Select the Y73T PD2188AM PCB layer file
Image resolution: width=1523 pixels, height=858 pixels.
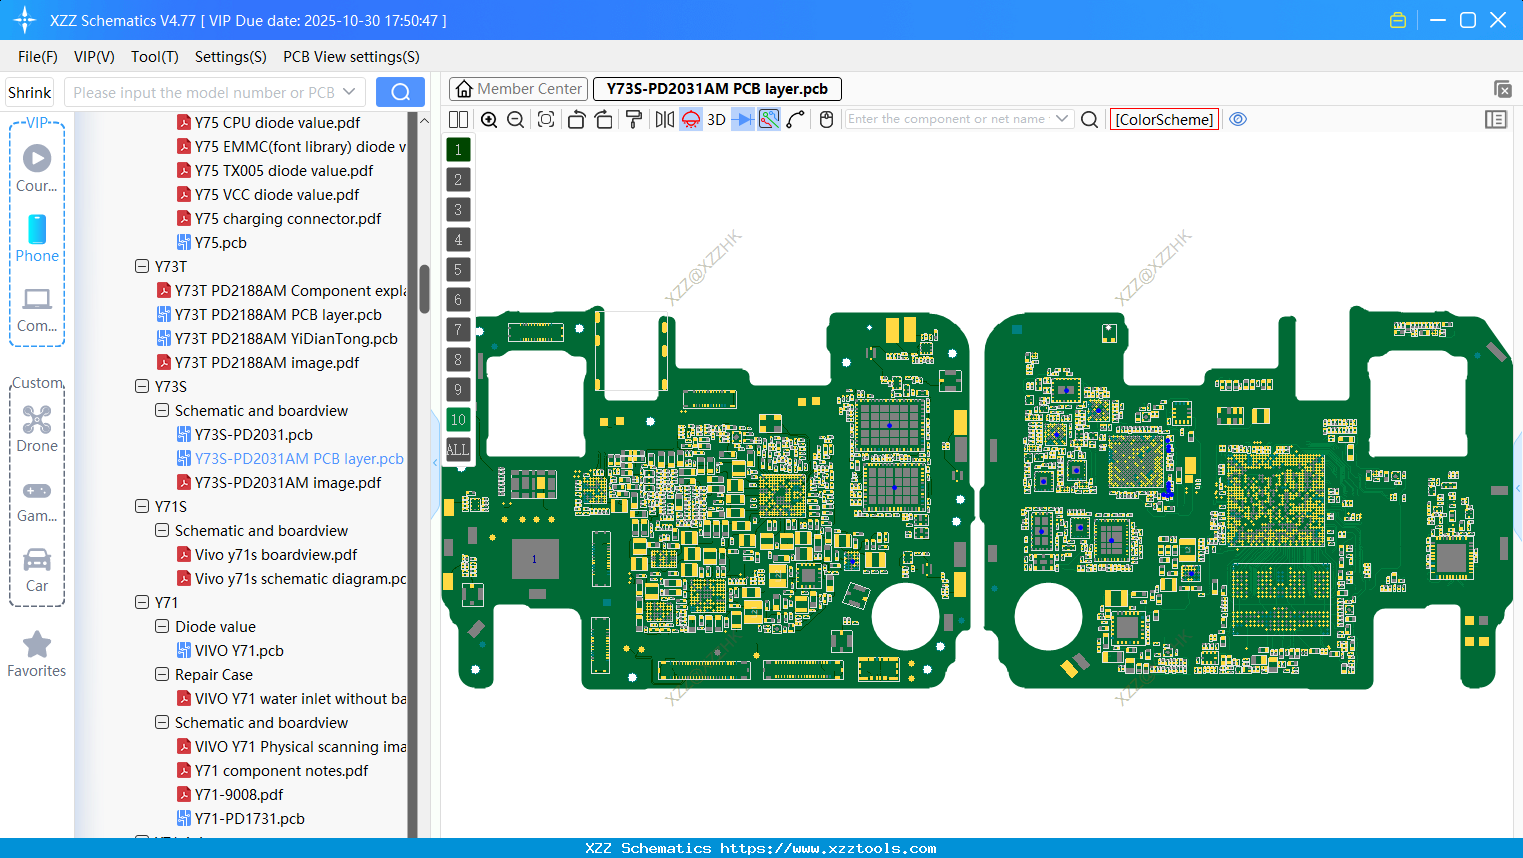[280, 314]
